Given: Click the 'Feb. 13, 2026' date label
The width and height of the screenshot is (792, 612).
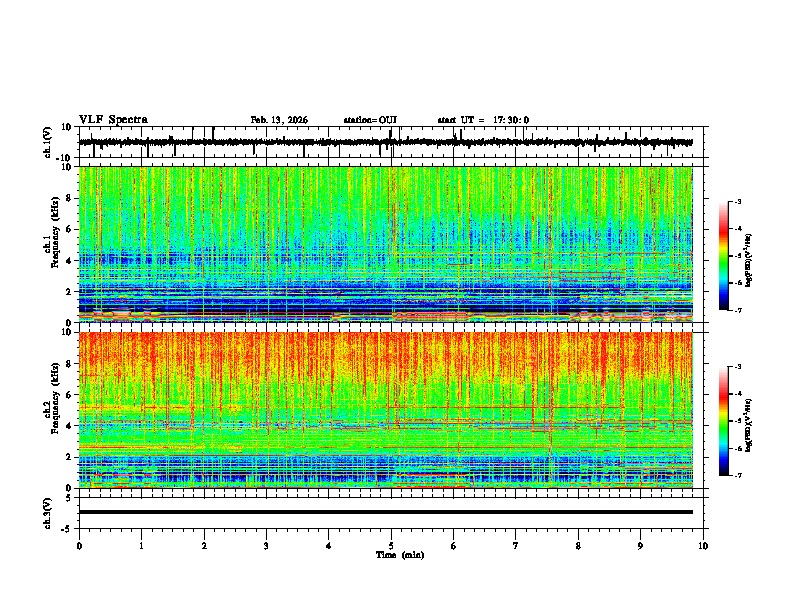Looking at the screenshot, I should (279, 120).
